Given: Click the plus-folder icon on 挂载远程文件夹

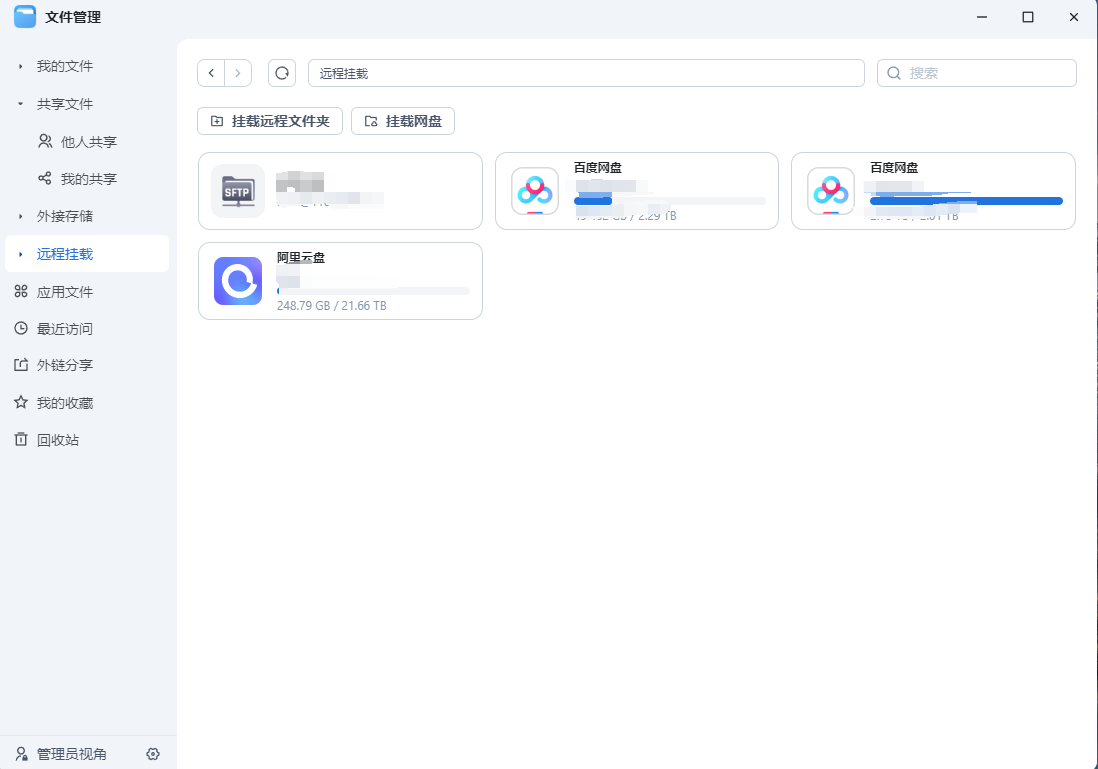Looking at the screenshot, I should coord(217,121).
